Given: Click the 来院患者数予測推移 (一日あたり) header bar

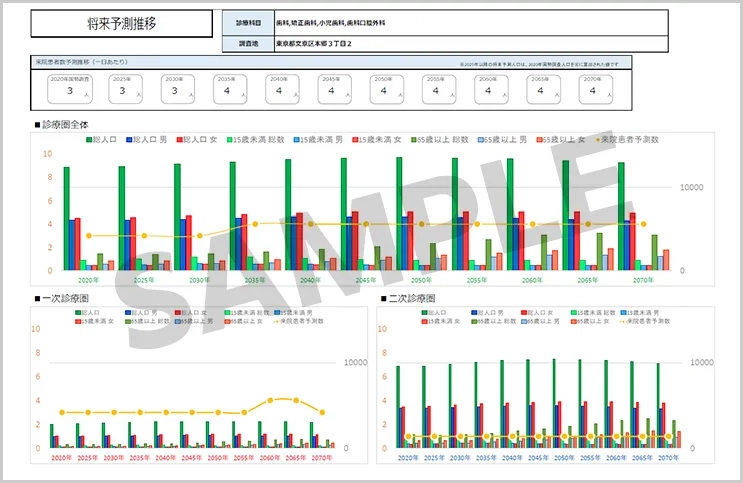Looking at the screenshot, I should point(331,62).
